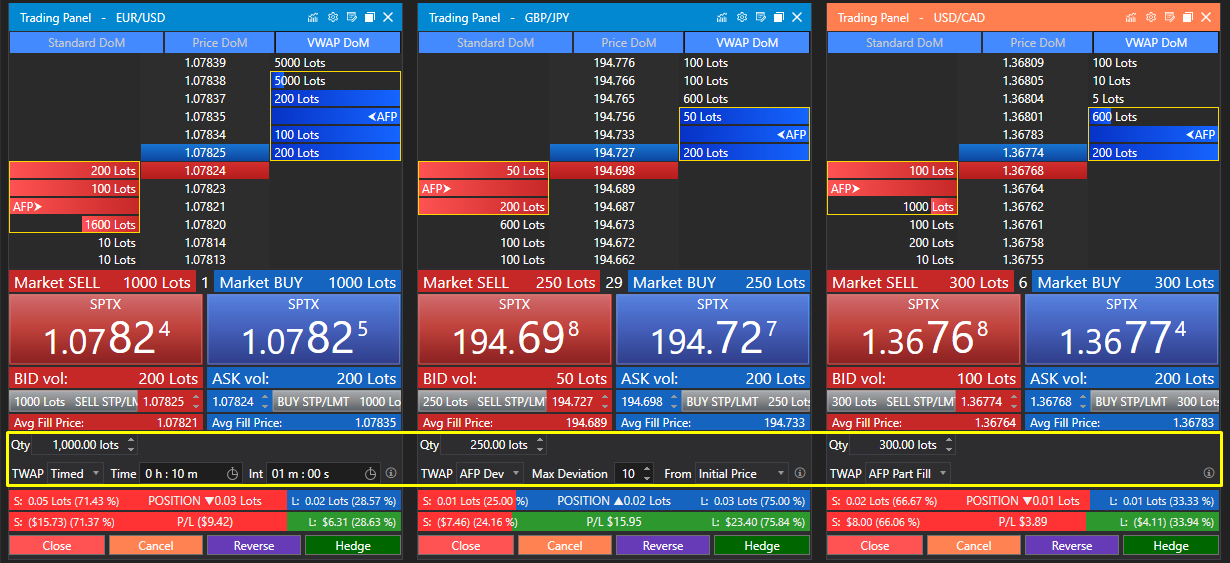Viewport: 1230px width, 563px height.
Task: Click info icon in USD/CAD TWAP row
Action: tap(1209, 473)
